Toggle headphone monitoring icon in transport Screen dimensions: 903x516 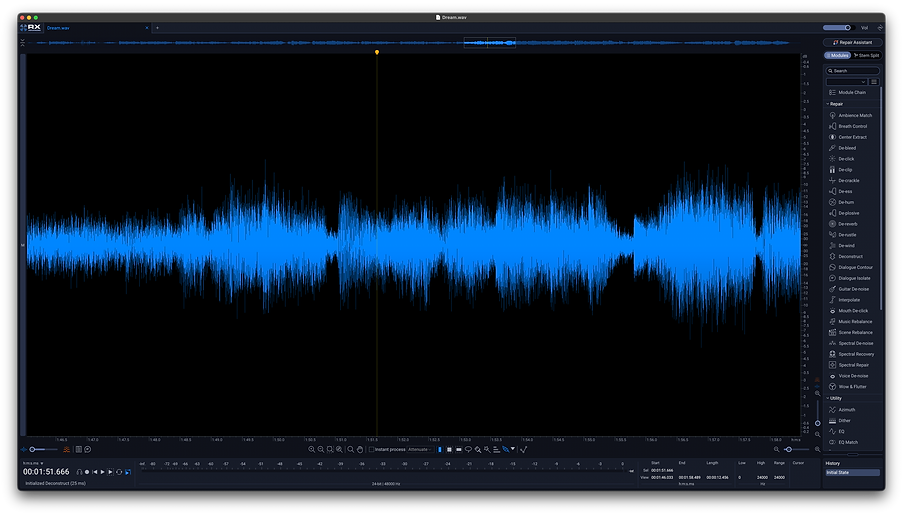pyautogui.click(x=79, y=472)
